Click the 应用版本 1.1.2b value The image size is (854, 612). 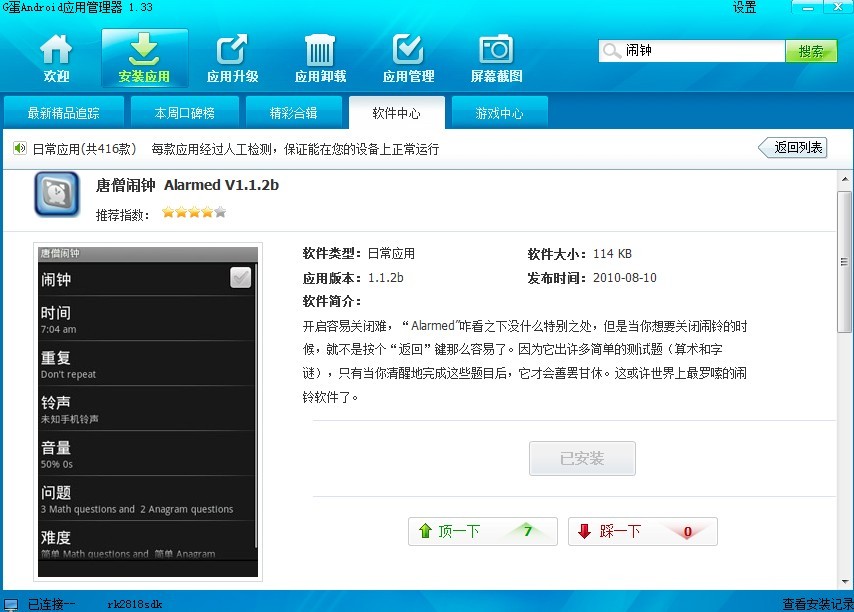pos(386,278)
